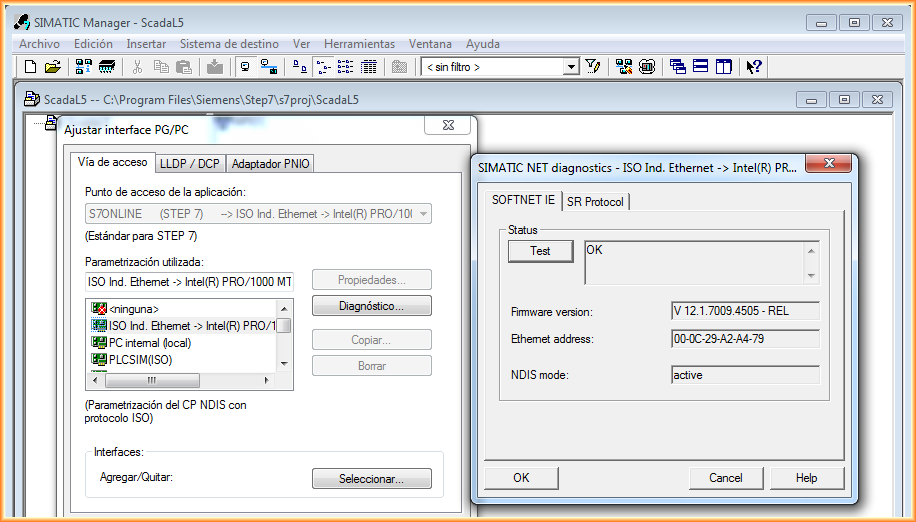Open Accessible Nodes from the toolbar
This screenshot has height=522, width=916.
coord(84,67)
